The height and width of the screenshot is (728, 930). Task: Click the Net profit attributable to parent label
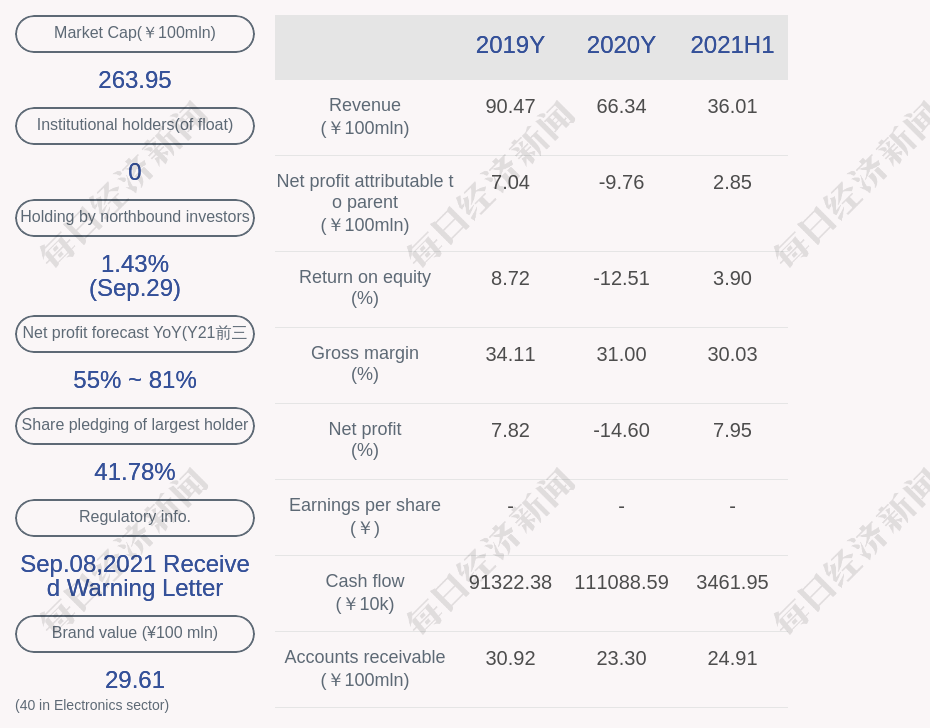(365, 203)
